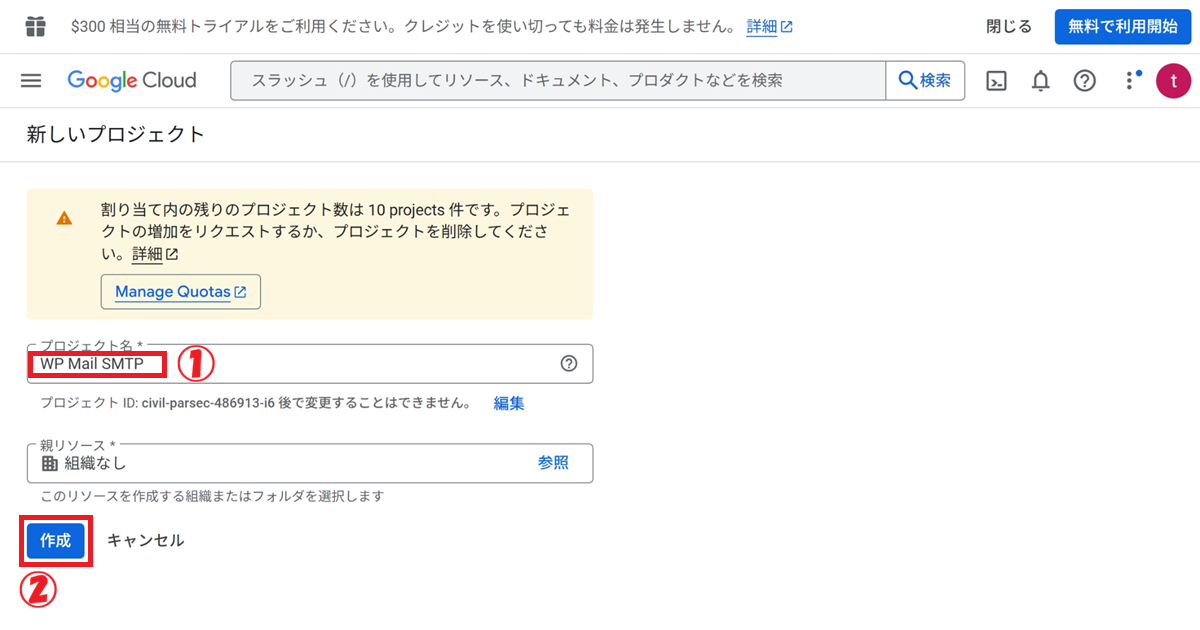Open the notifications bell
Screen dimensions: 1200x630
(1040, 81)
